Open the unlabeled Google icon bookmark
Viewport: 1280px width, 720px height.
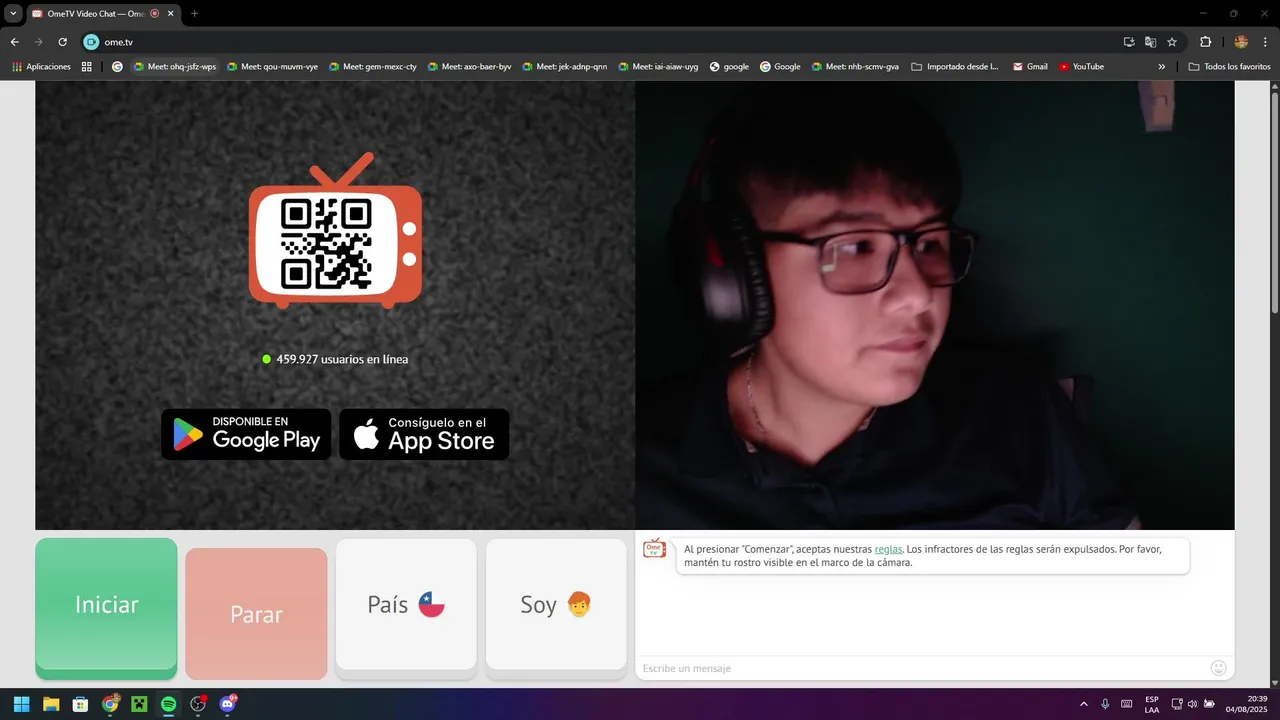tap(117, 67)
